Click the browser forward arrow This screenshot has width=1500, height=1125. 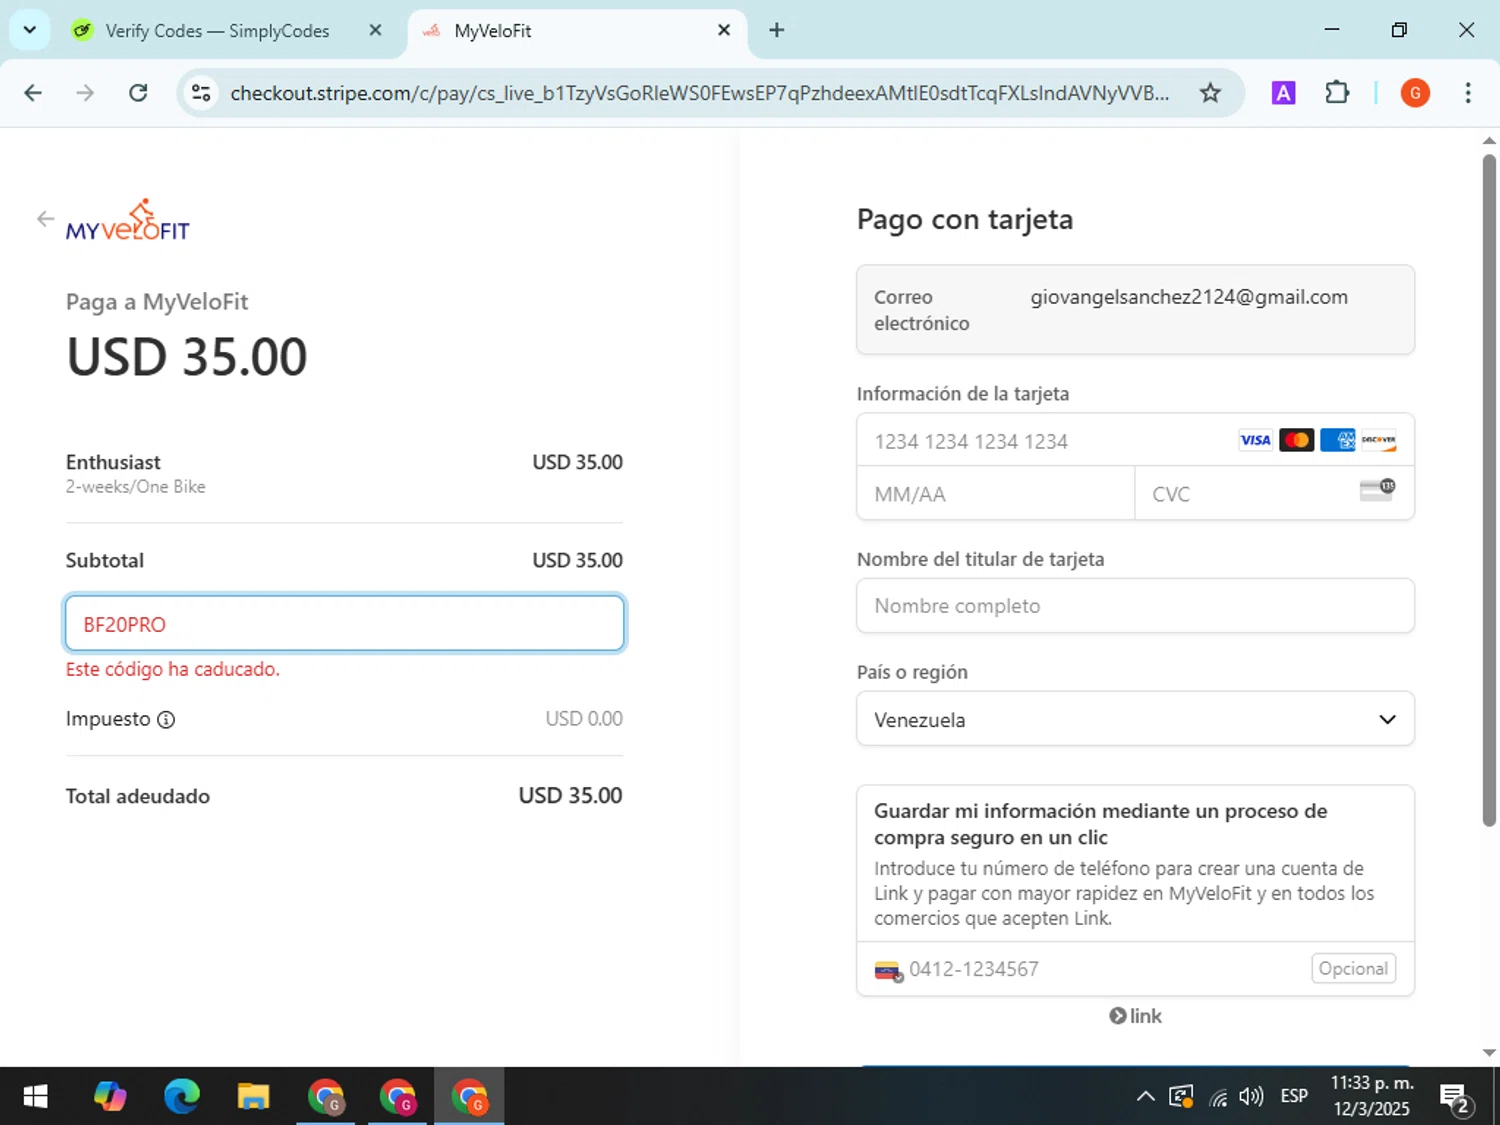pyautogui.click(x=85, y=93)
